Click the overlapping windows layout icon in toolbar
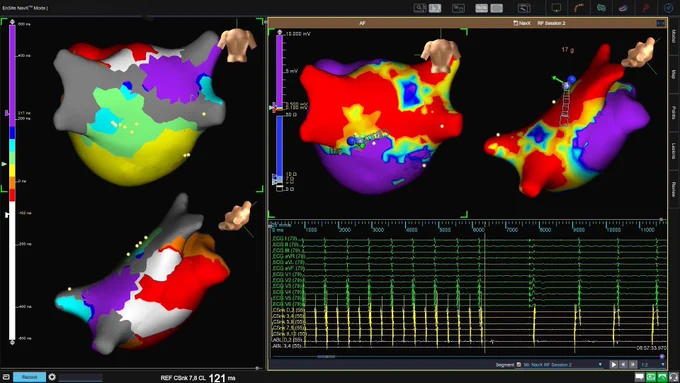 point(458,8)
